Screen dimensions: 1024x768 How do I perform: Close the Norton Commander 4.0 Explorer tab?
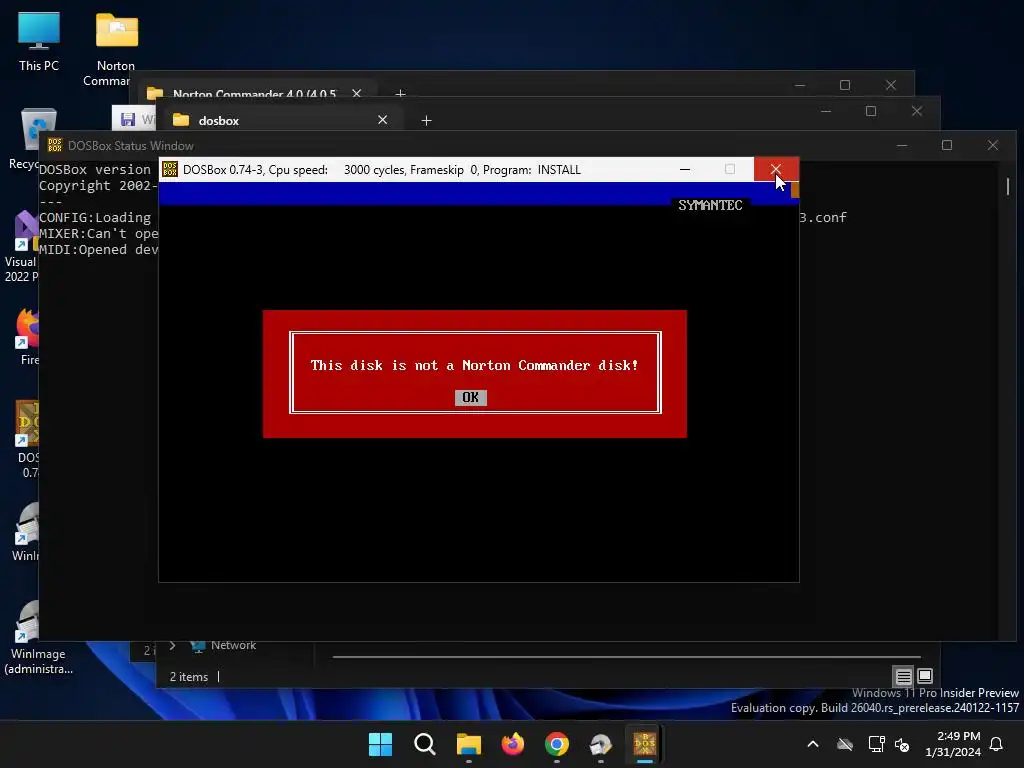click(357, 93)
